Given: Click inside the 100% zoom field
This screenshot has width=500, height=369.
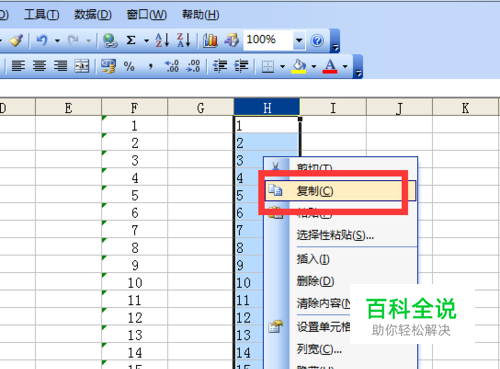Looking at the screenshot, I should pyautogui.click(x=268, y=40).
